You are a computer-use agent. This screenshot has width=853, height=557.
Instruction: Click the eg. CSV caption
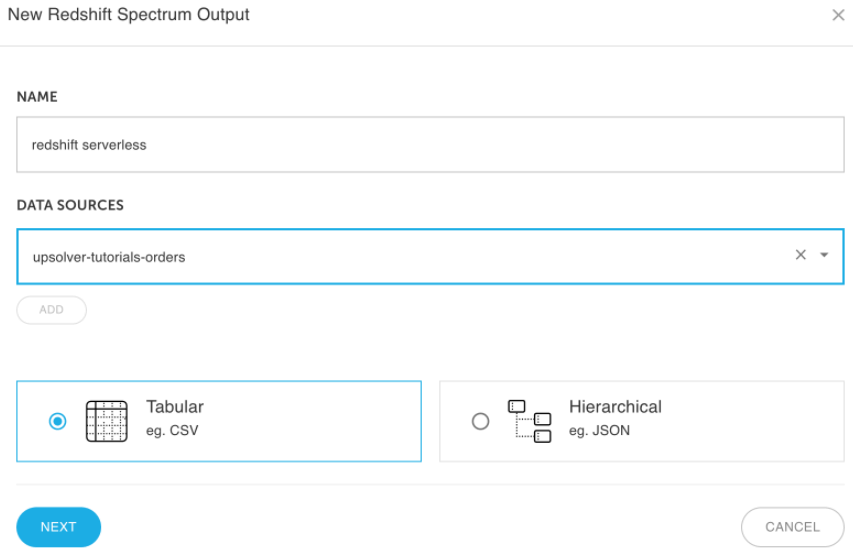pyautogui.click(x=172, y=430)
